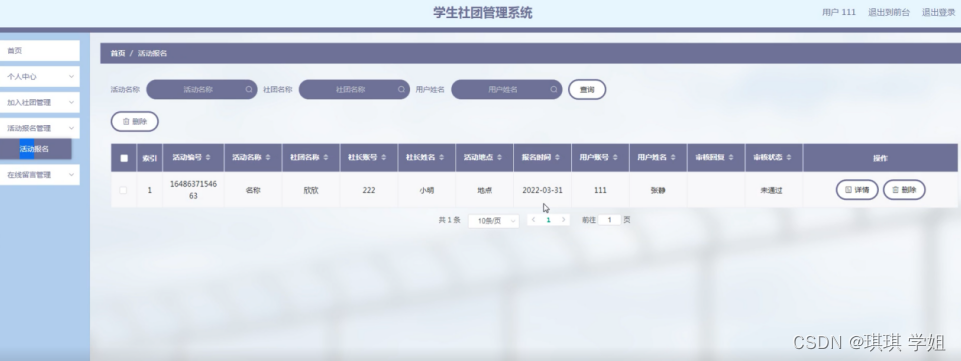
Task: Click the 222 president account cell
Action: [x=369, y=190]
